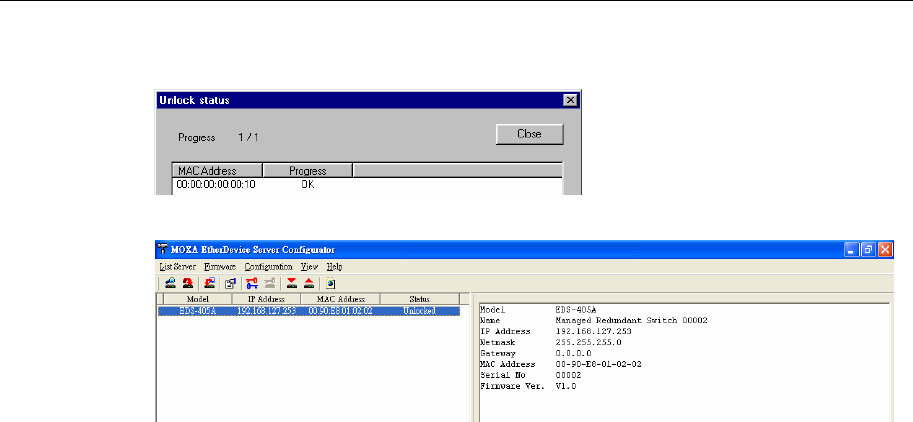Image resolution: width=913 pixels, height=422 pixels.
Task: Click the Name line 'Managed Redundant Switch 00002'
Action: 593,320
